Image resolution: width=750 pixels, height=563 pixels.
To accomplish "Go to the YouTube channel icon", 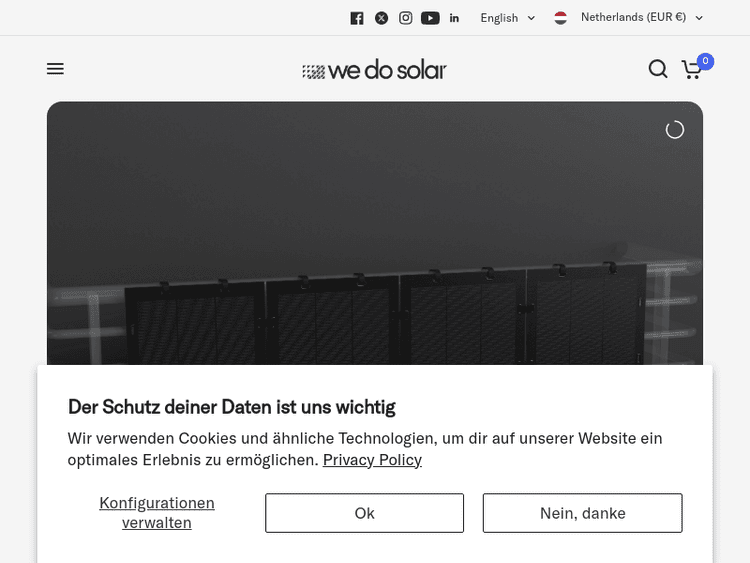I will click(430, 18).
